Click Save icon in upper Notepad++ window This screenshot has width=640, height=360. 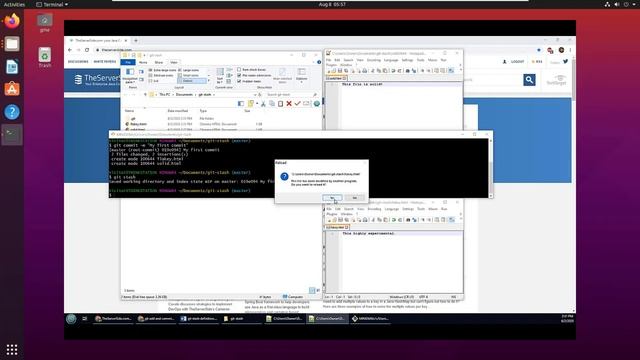340,71
